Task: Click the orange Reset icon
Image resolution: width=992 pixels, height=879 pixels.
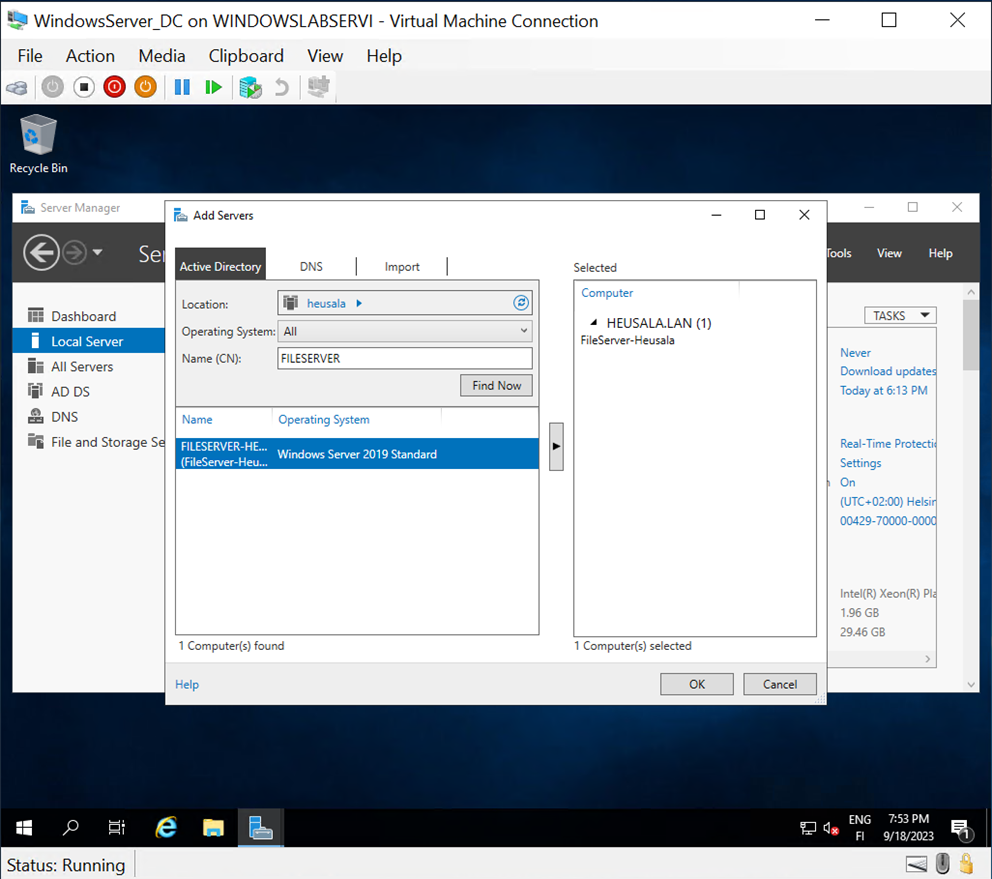Action: point(145,87)
